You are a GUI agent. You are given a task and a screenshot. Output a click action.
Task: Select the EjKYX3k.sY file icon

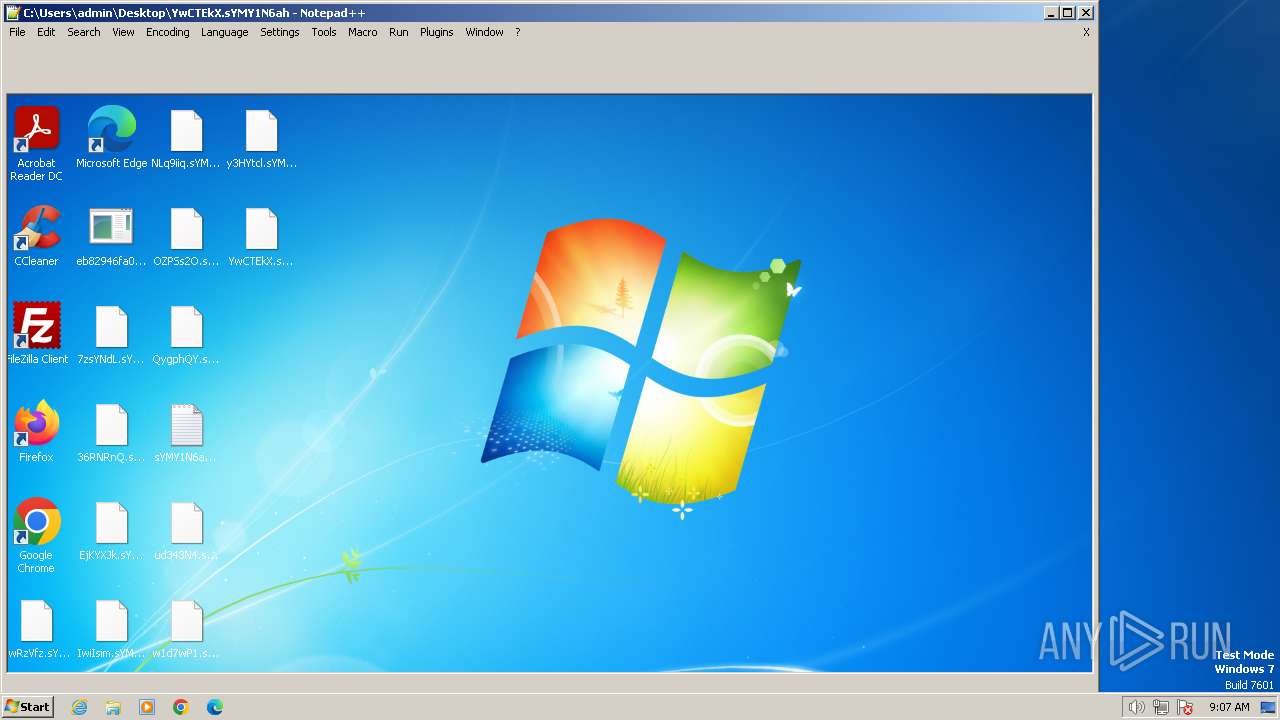pyautogui.click(x=111, y=530)
